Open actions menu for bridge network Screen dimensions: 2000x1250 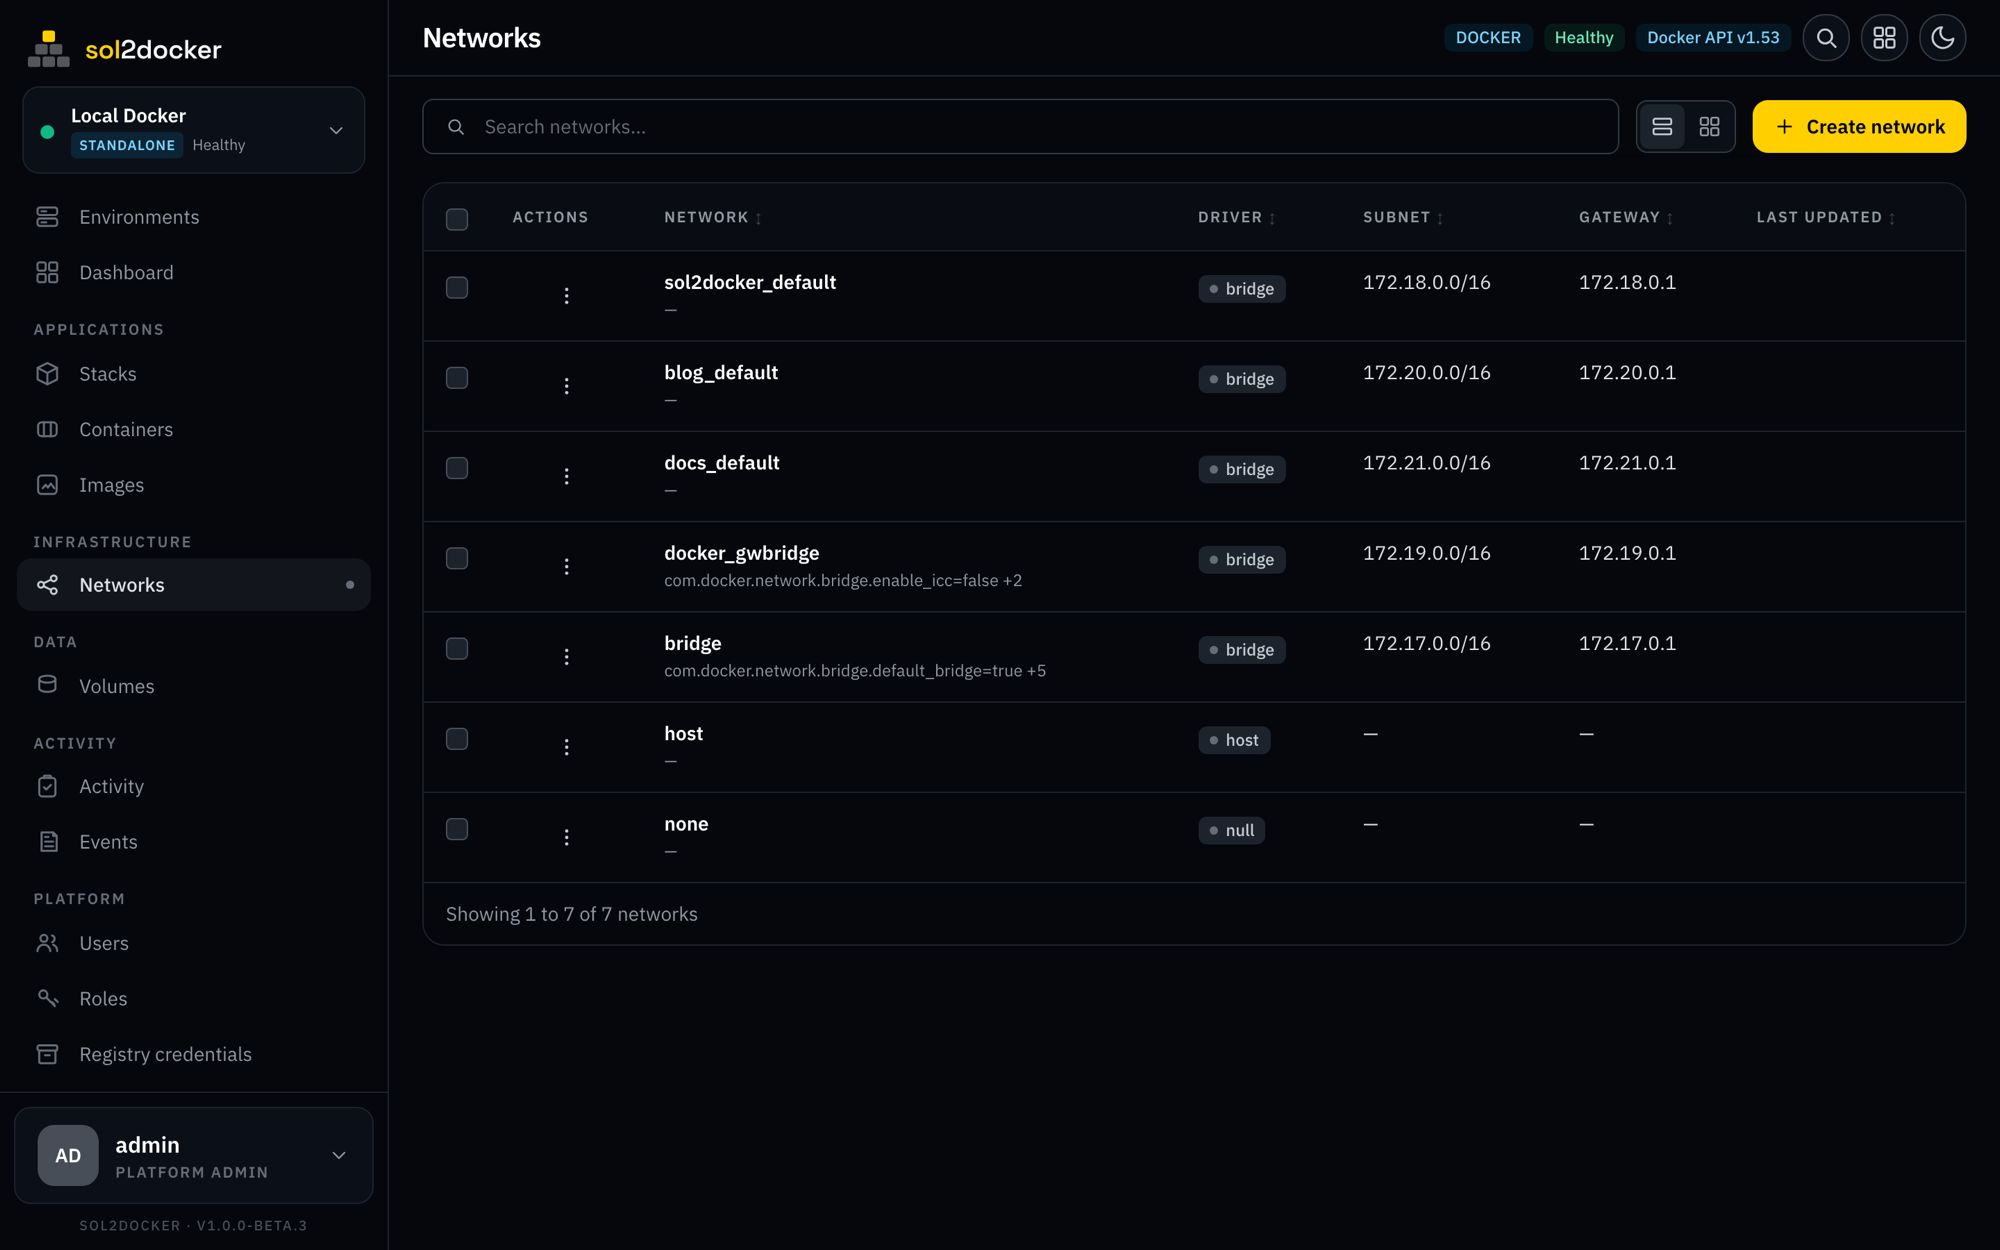(x=566, y=657)
